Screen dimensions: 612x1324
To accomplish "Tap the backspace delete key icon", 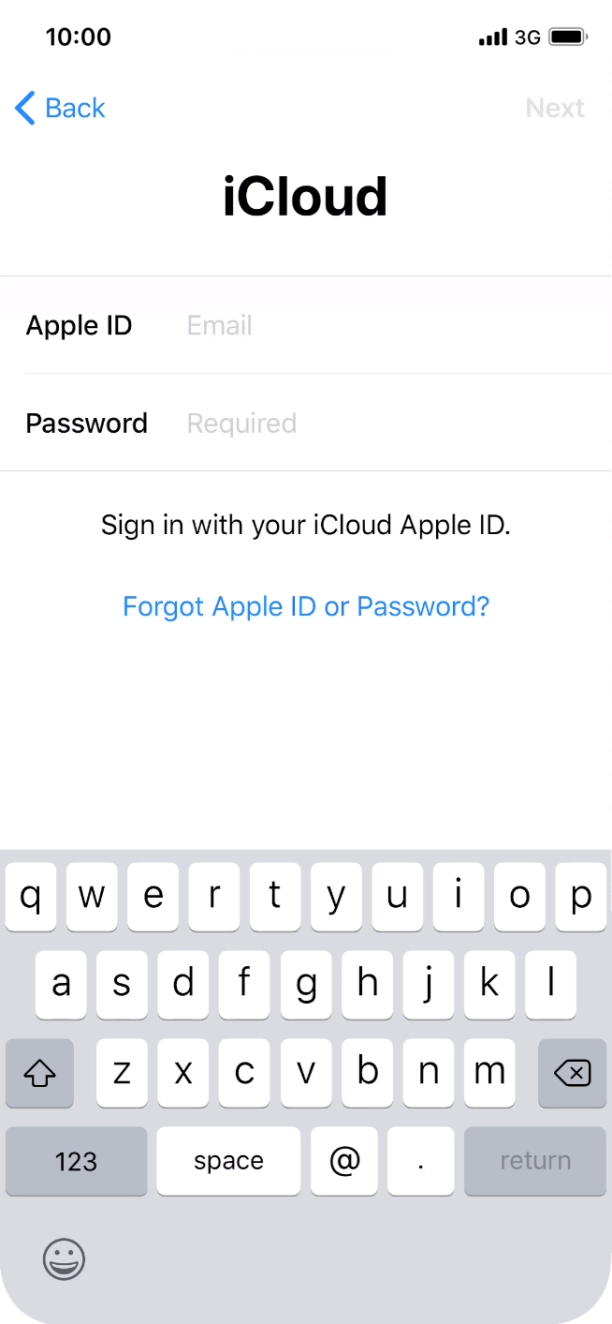I will 572,1073.
